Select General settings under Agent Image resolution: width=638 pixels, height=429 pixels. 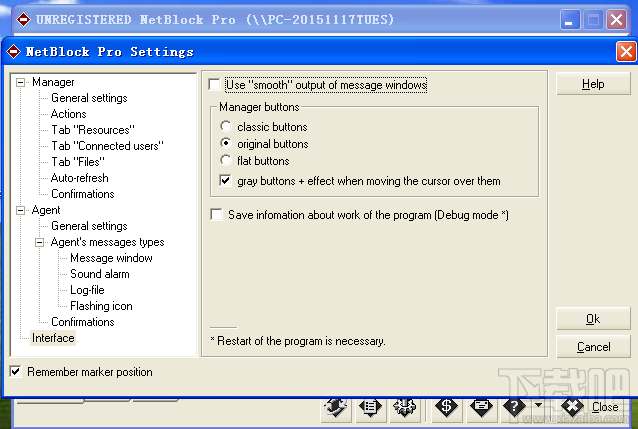[89, 226]
